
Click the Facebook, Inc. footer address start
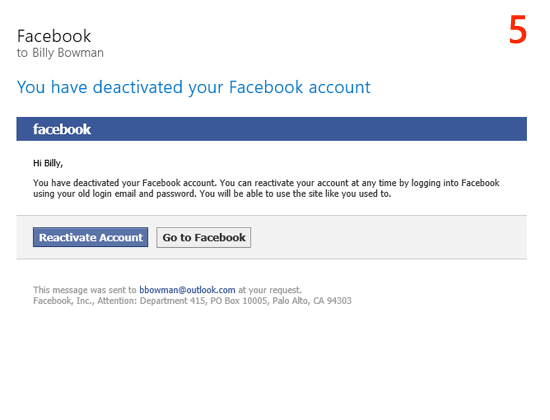(x=63, y=301)
